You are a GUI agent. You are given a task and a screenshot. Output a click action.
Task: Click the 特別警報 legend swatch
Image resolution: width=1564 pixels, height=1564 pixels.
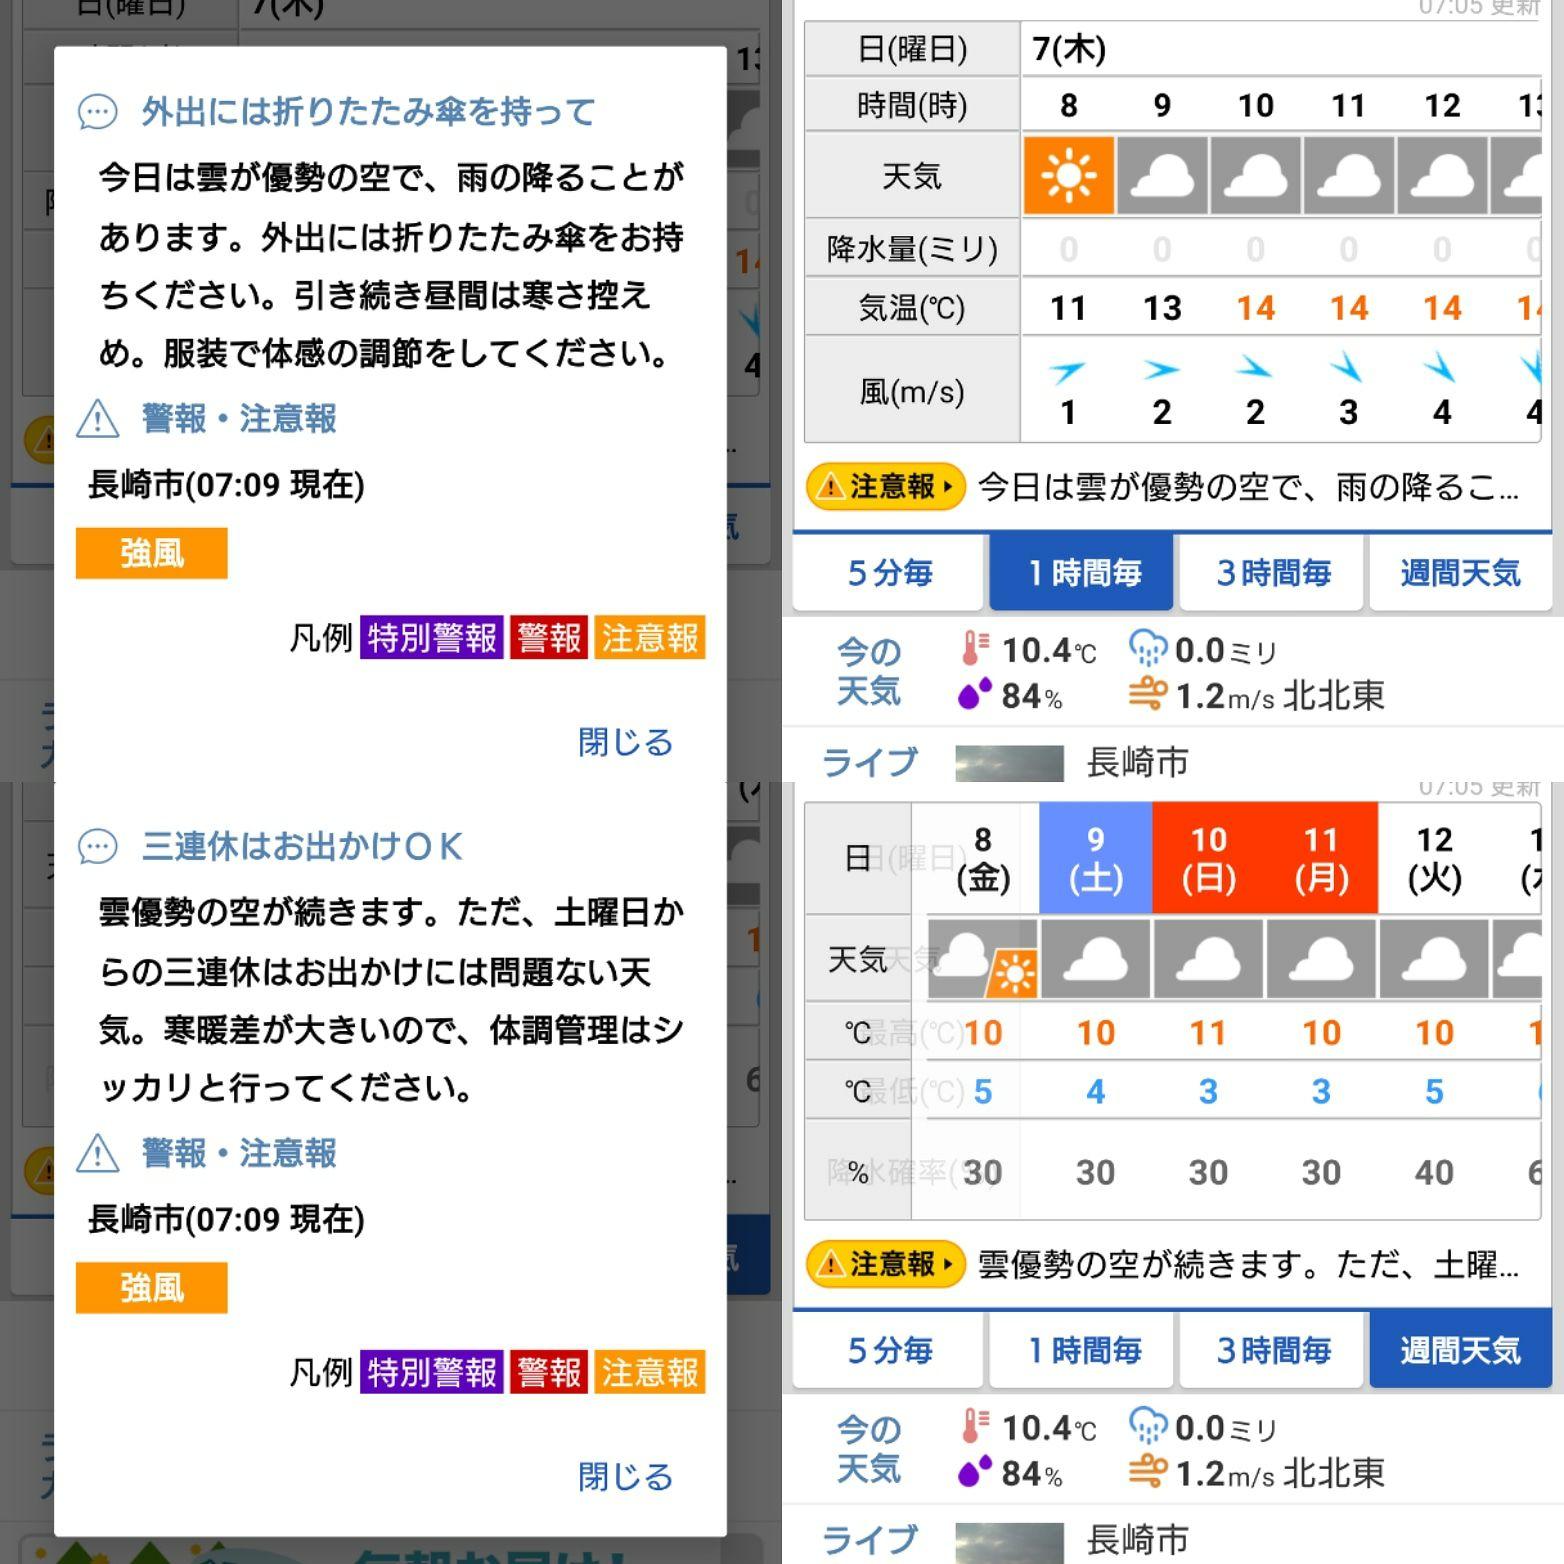(x=431, y=637)
